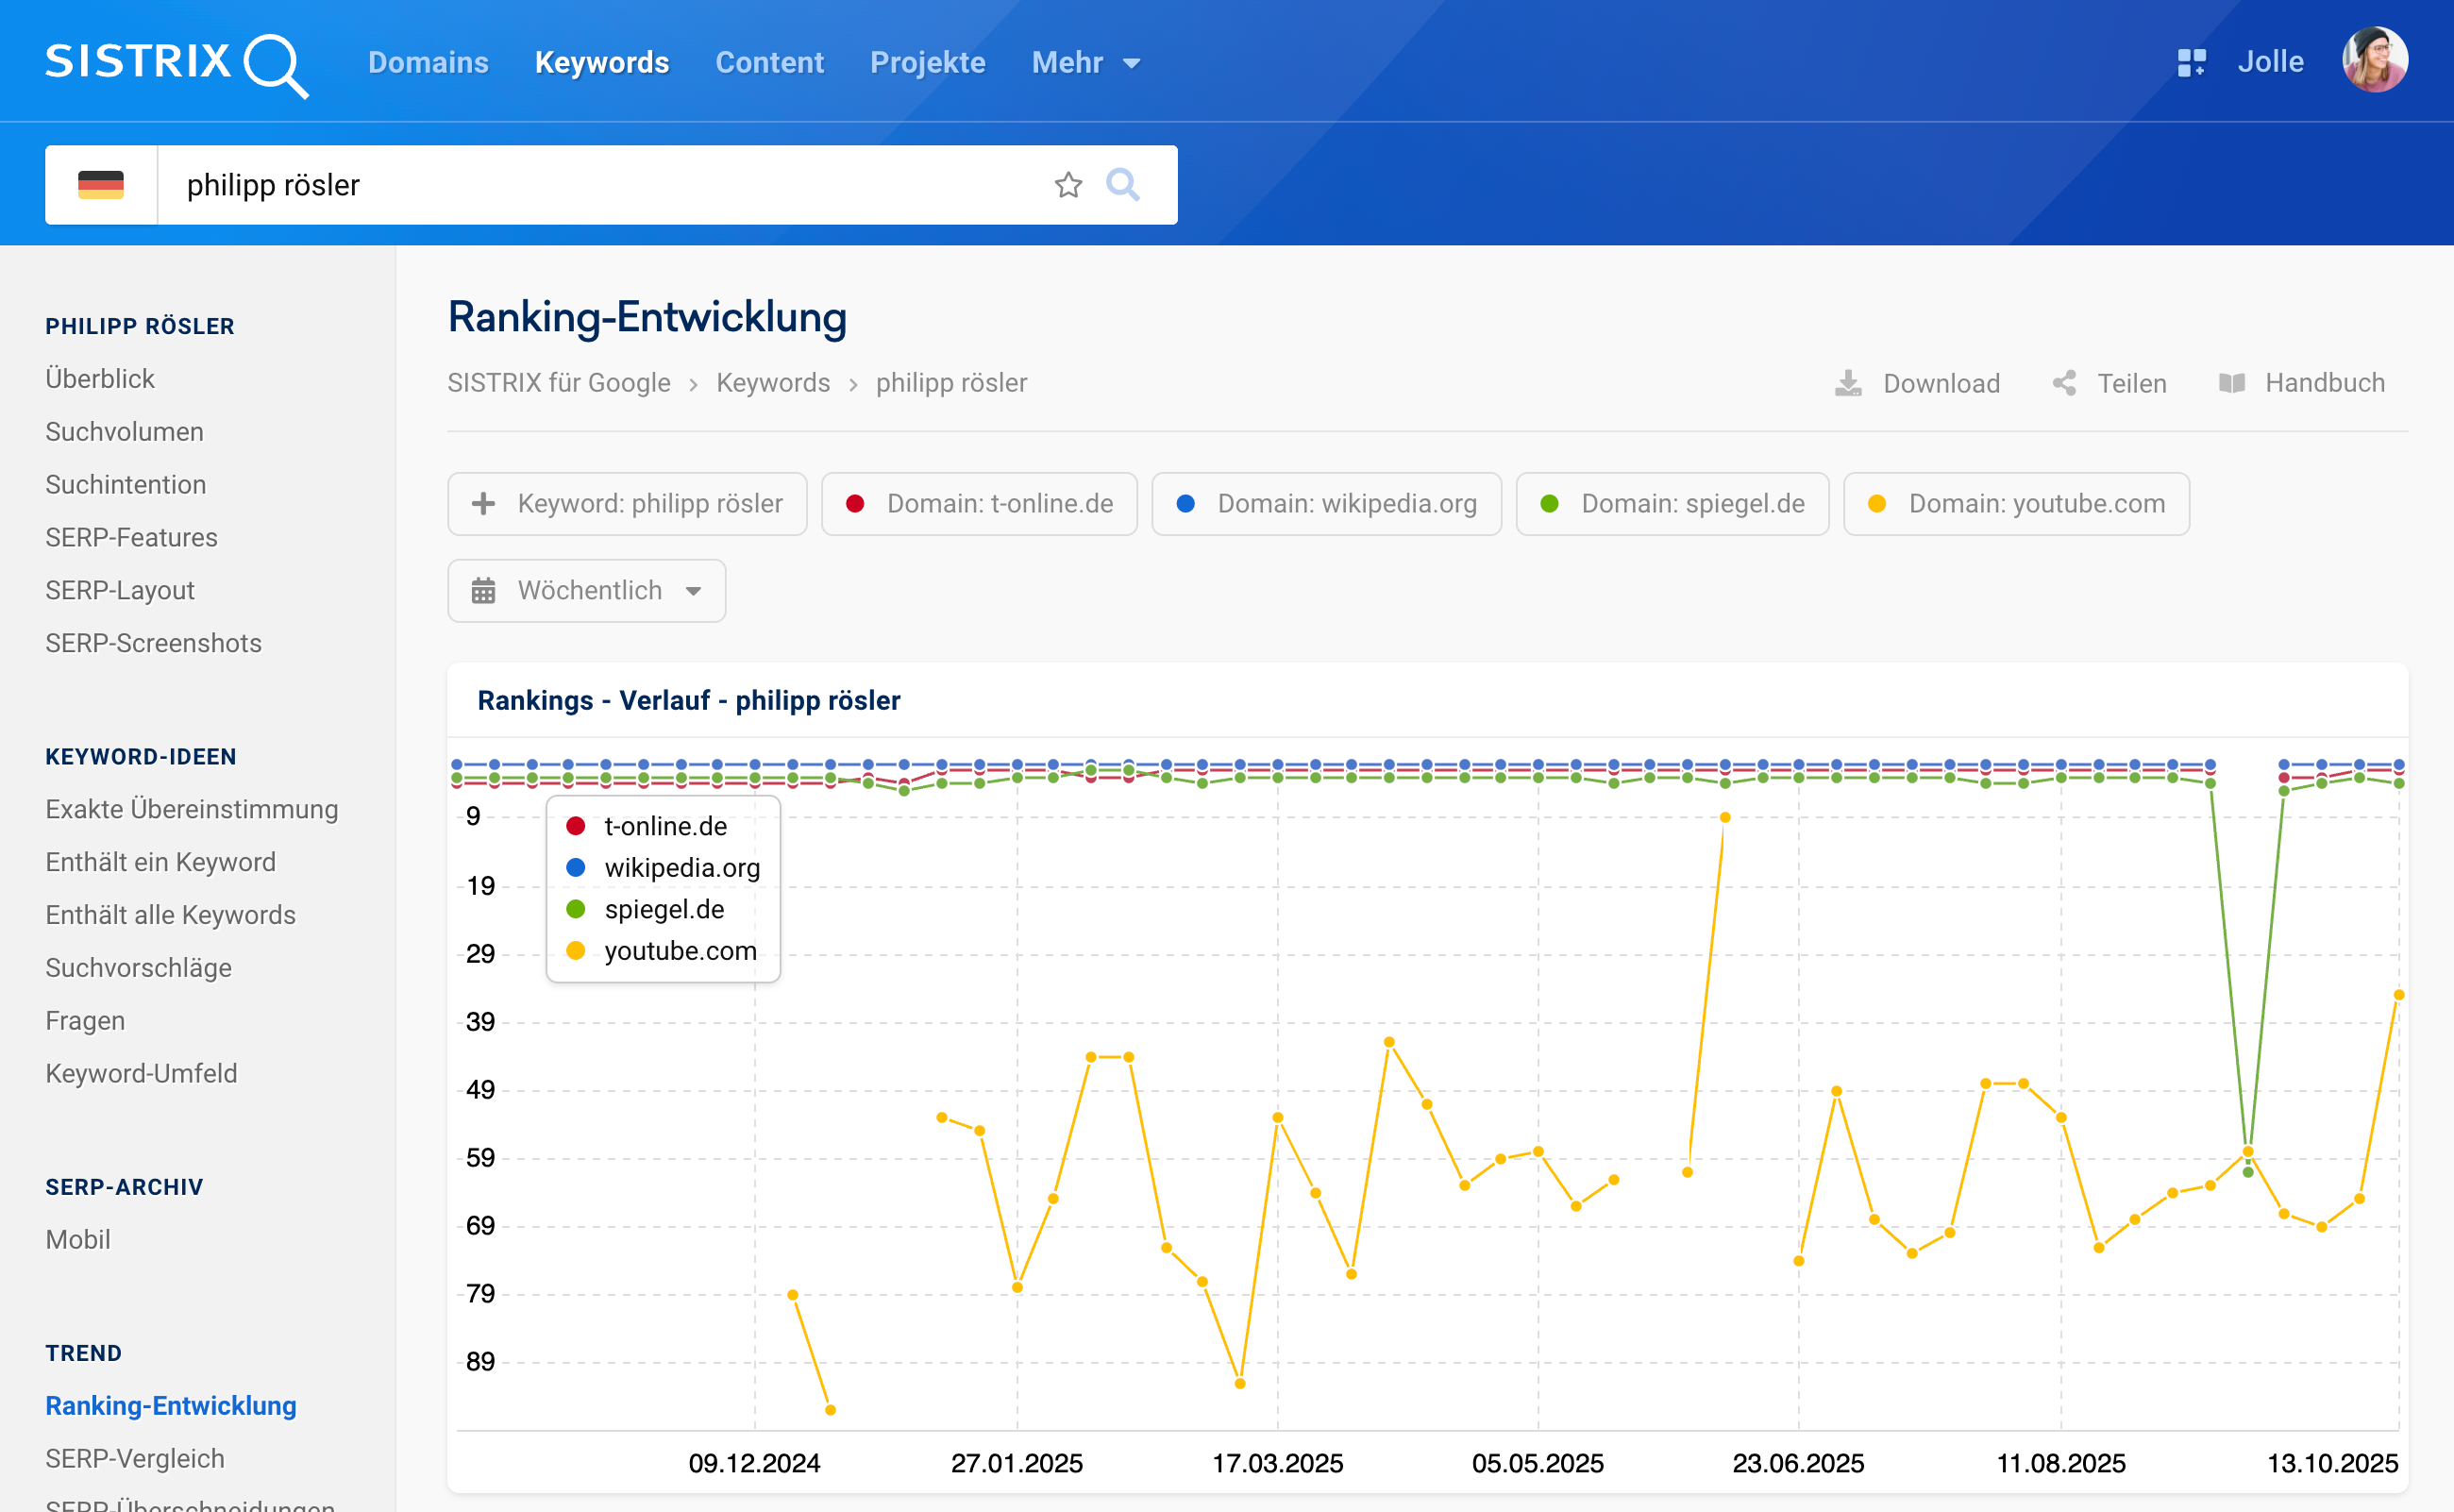Click the search magnifier icon
Viewport: 2454px width, 1512px height.
1122,185
